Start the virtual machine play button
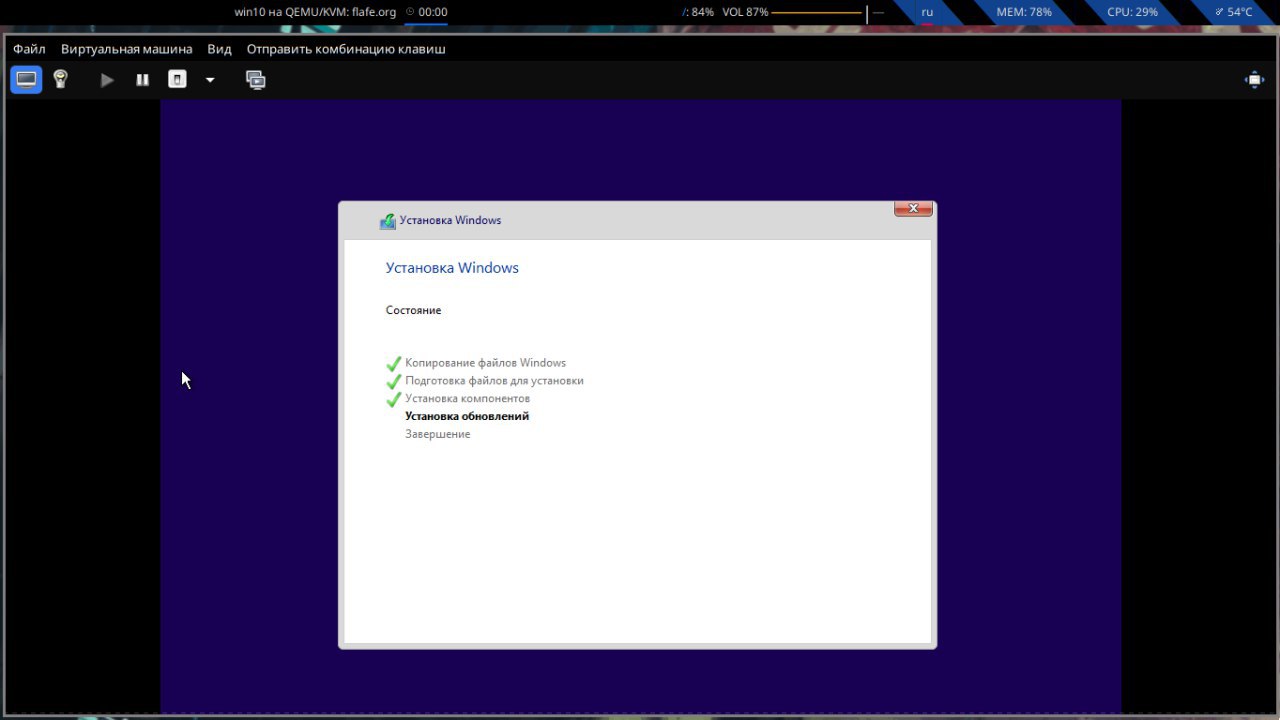Viewport: 1280px width, 720px height. pos(107,80)
